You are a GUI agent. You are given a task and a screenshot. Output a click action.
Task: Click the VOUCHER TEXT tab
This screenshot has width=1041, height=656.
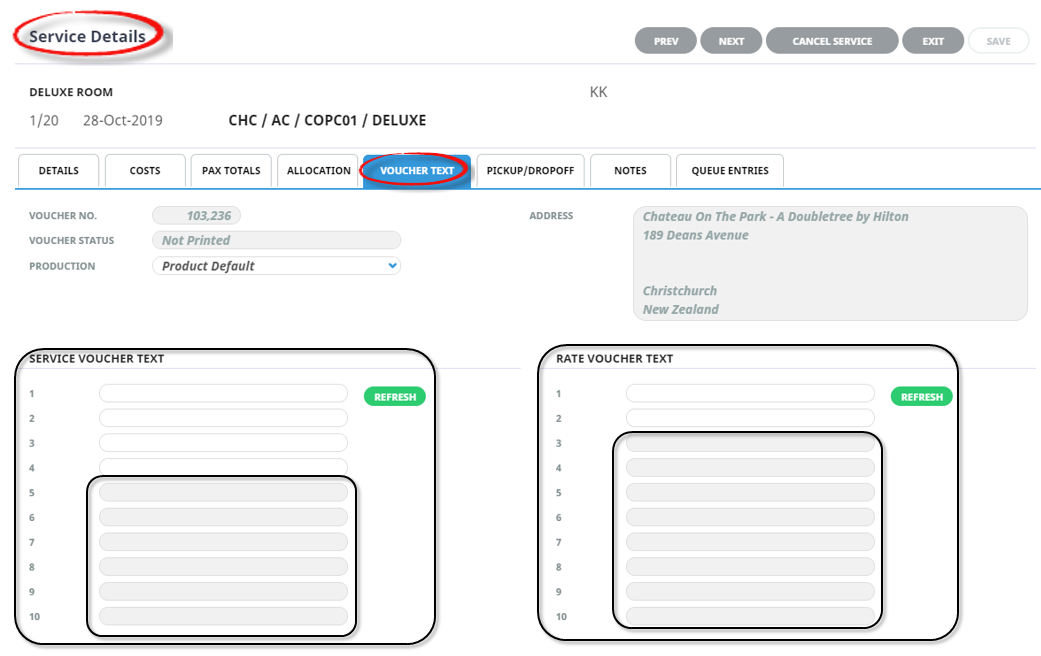tap(417, 171)
